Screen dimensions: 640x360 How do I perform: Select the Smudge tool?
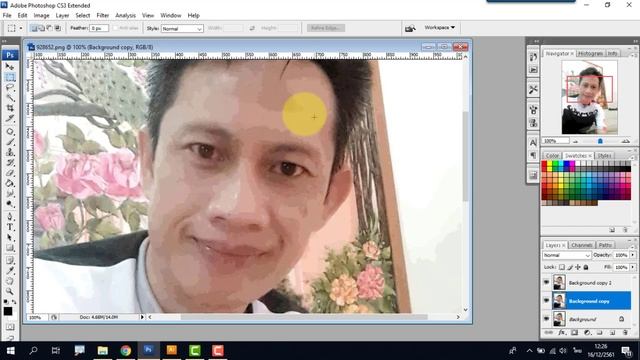[10, 194]
